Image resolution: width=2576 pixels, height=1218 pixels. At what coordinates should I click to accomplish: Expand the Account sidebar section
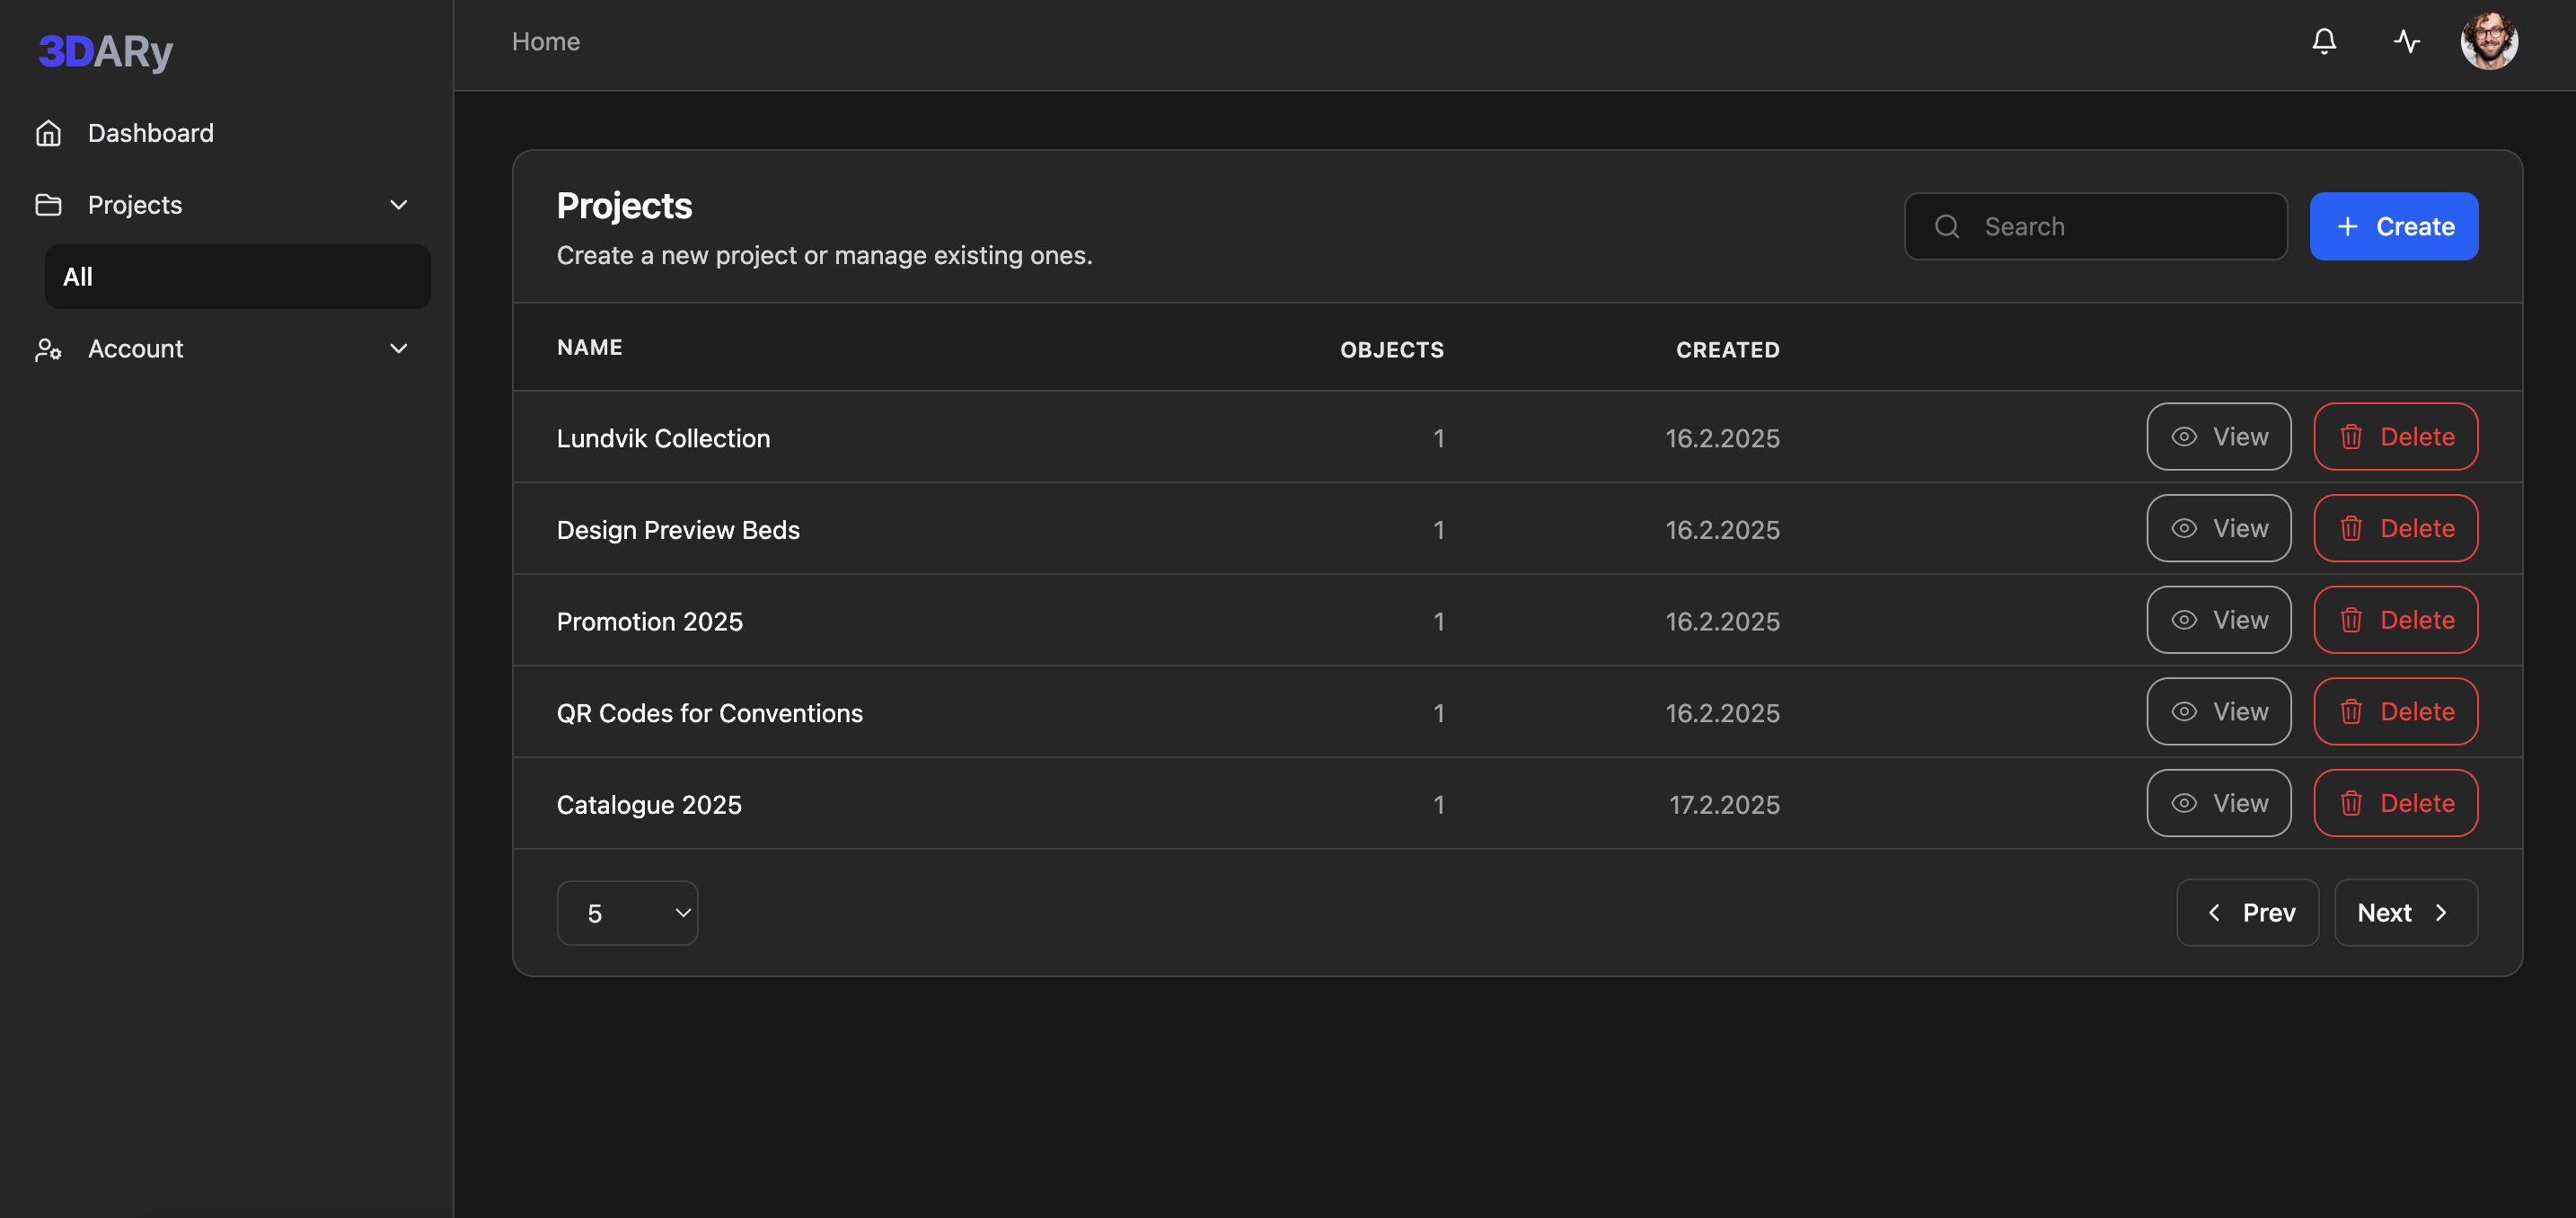click(x=398, y=349)
